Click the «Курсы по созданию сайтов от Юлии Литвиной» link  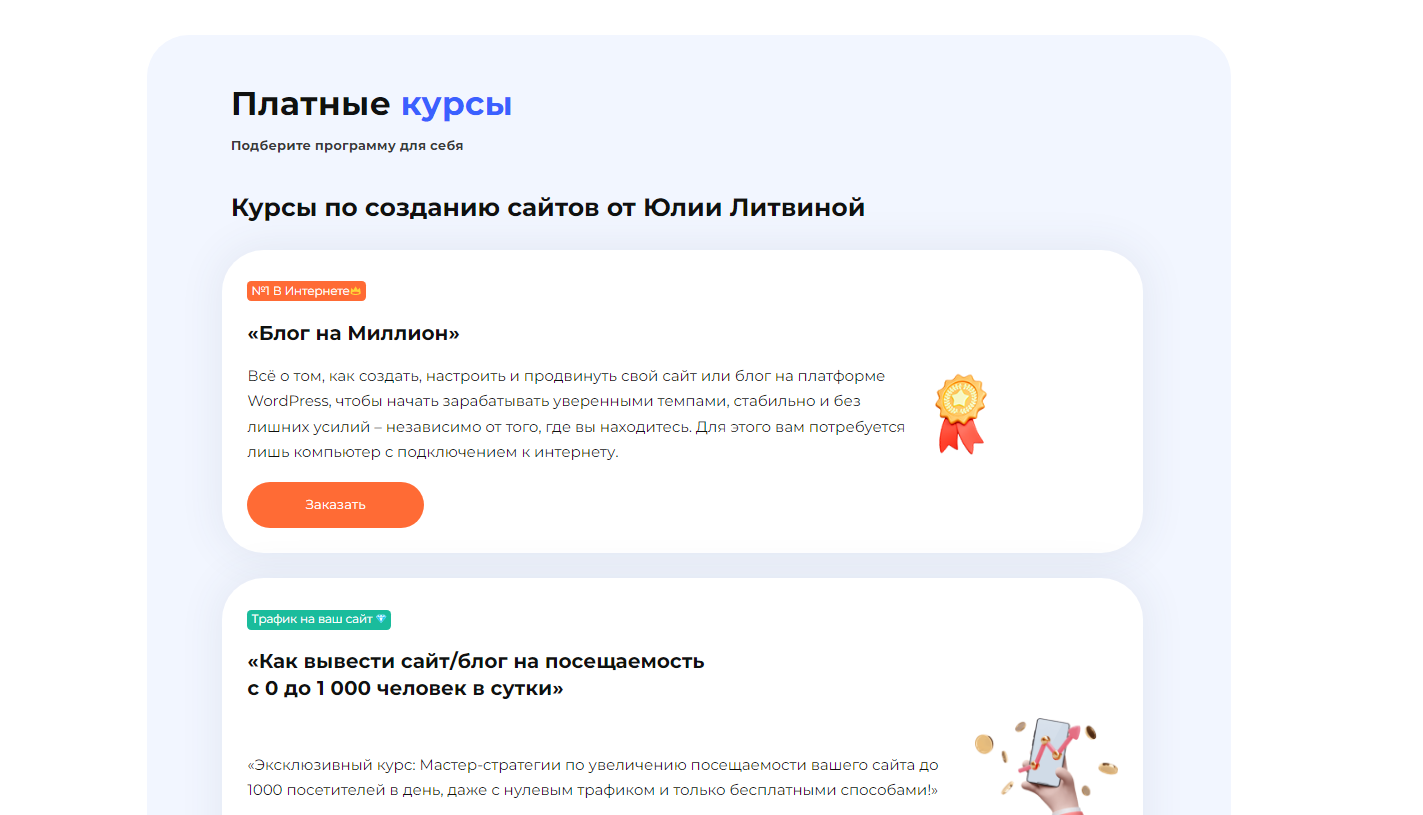[548, 207]
